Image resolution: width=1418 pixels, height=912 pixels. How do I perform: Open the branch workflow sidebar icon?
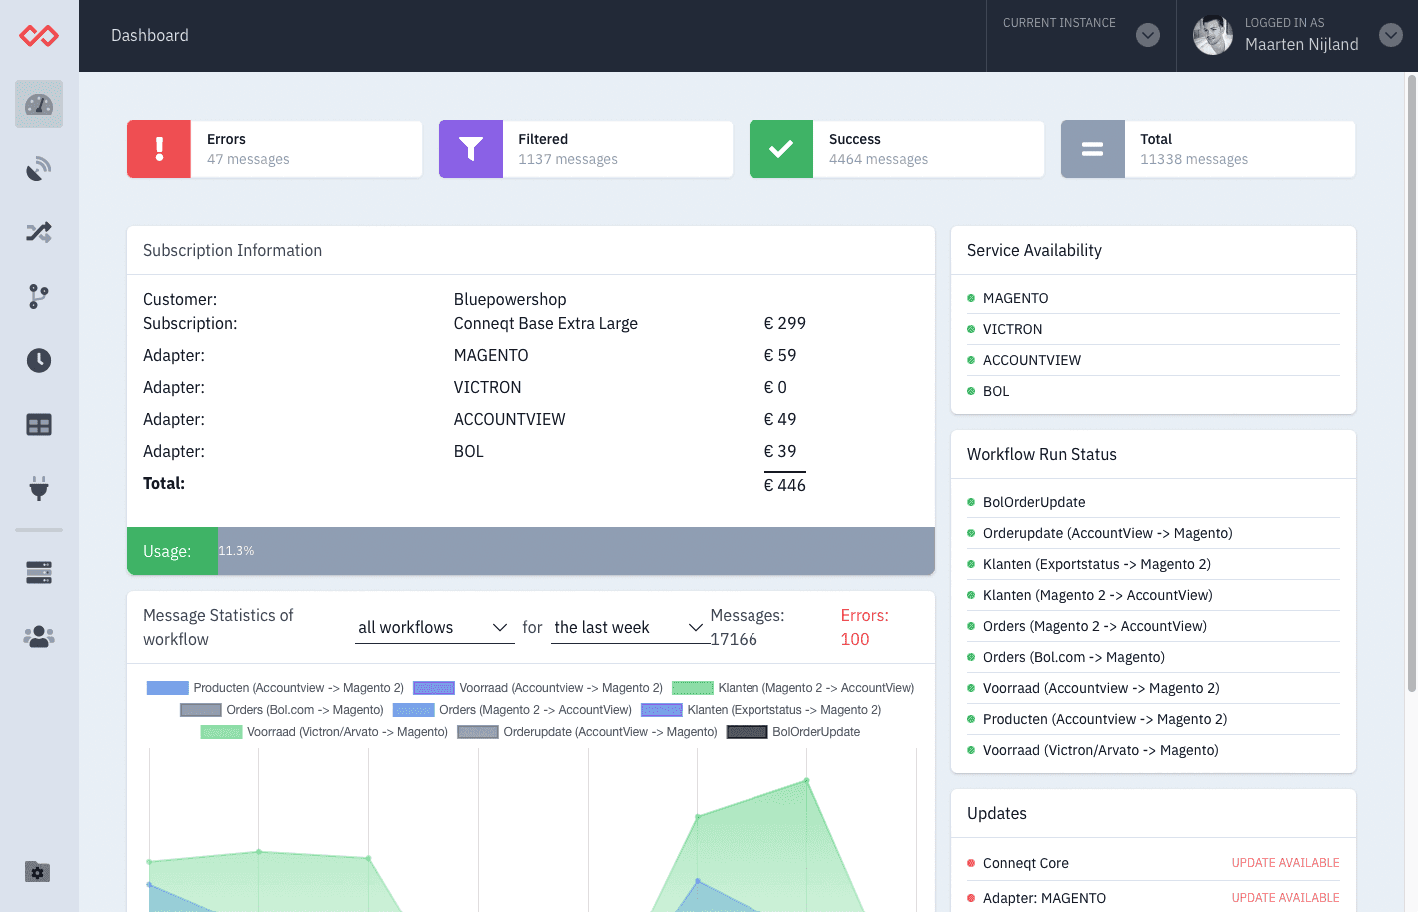point(39,296)
